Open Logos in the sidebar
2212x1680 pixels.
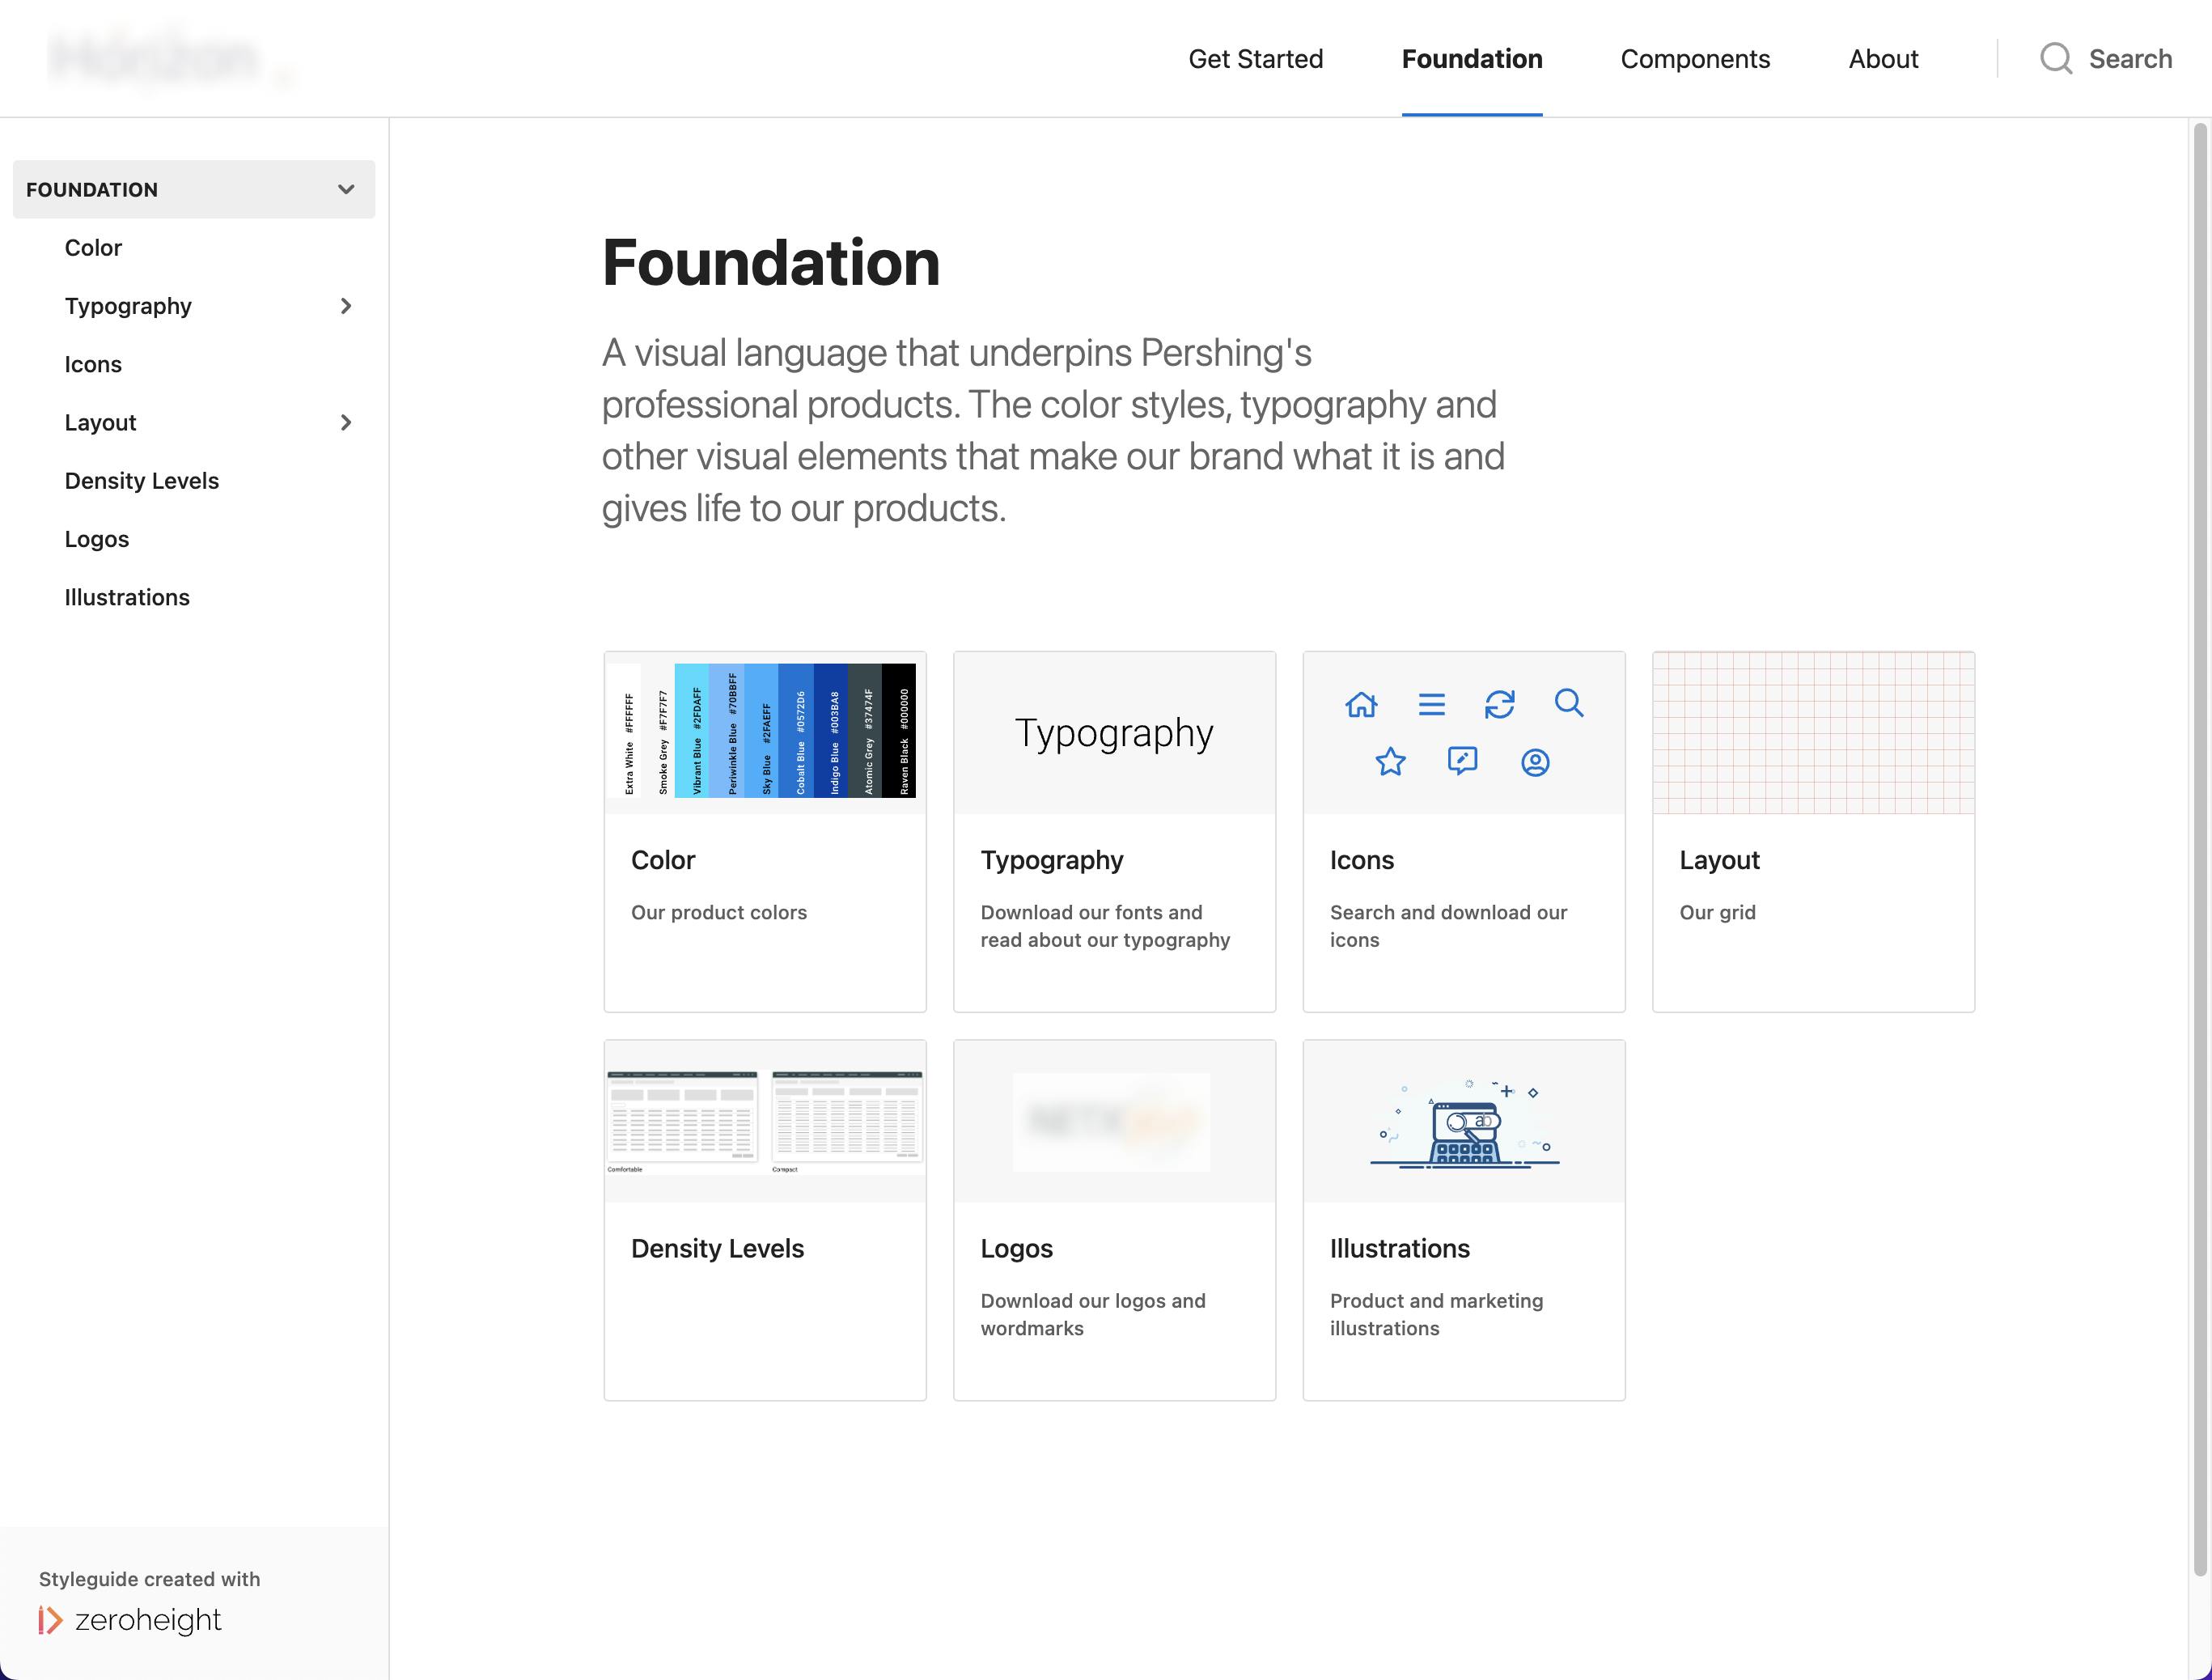point(97,539)
